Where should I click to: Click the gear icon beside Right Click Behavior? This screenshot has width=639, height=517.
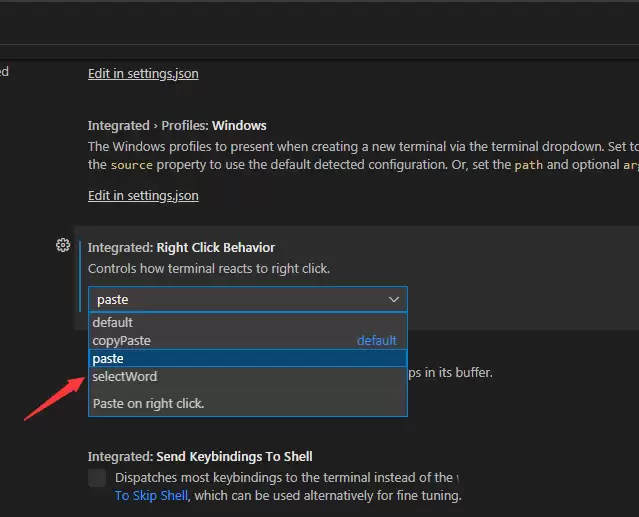coord(63,245)
